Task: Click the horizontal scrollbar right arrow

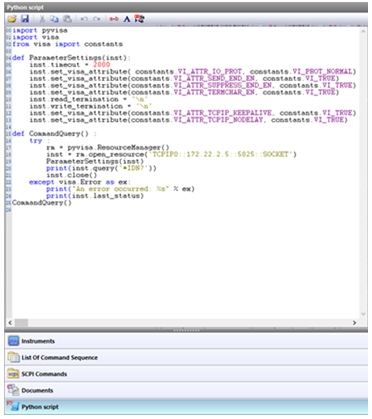Action: (354, 323)
